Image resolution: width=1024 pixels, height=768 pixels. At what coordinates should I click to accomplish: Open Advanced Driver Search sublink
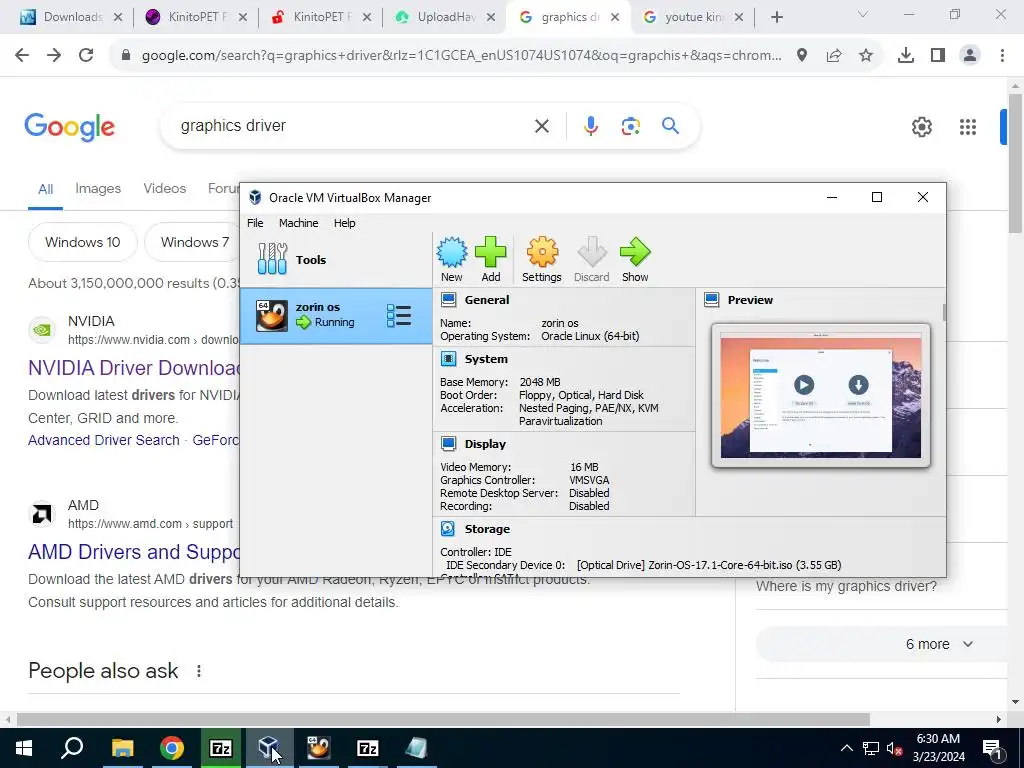click(x=104, y=440)
